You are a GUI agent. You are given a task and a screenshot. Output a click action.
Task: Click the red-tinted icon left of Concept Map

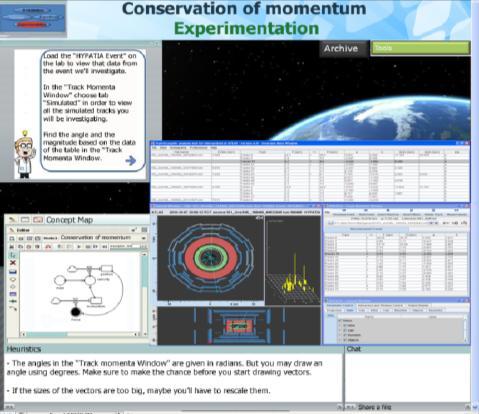pyautogui.click(x=38, y=219)
